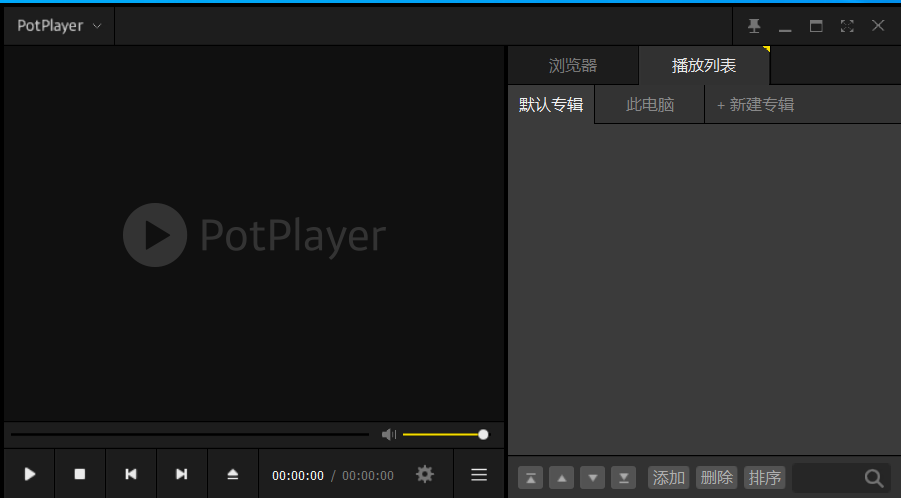Click the playlist search magnifier icon
The image size is (901, 498).
(x=874, y=478)
